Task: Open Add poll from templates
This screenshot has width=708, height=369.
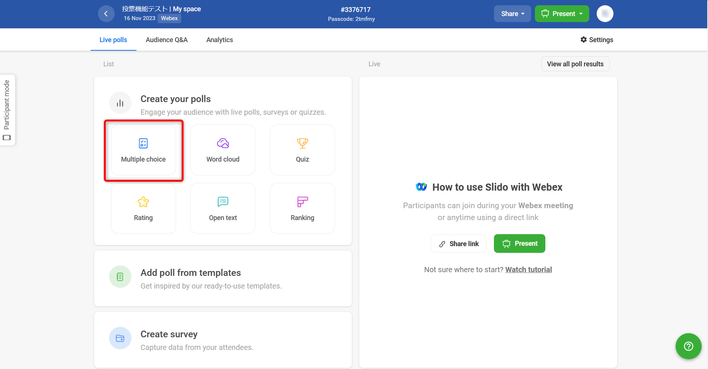Action: pyautogui.click(x=223, y=279)
